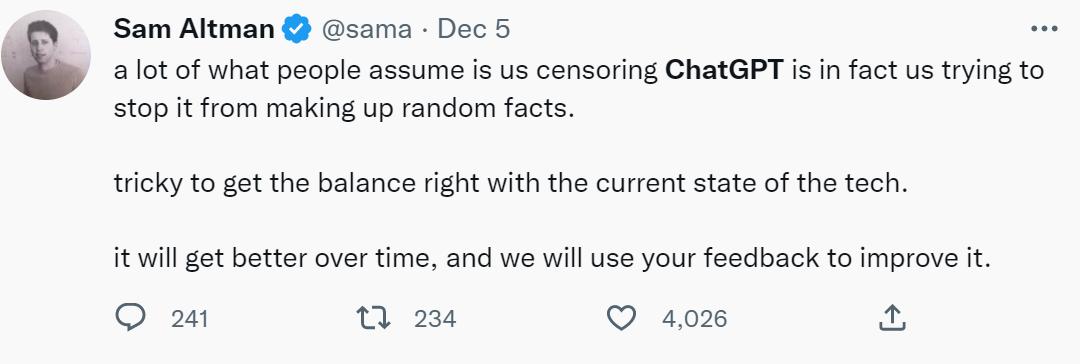
Task: Open Sam Altman's profile picture
Action: [x=45, y=55]
